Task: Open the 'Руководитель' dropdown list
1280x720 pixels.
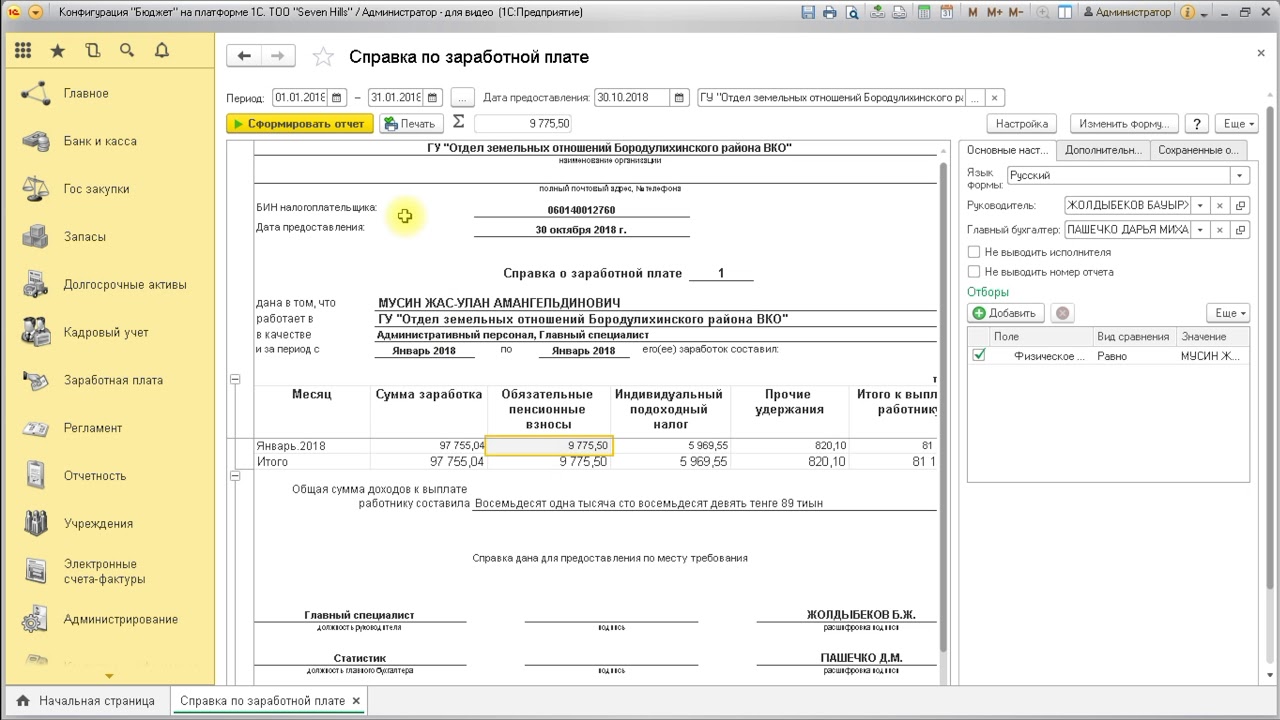Action: (x=1200, y=206)
